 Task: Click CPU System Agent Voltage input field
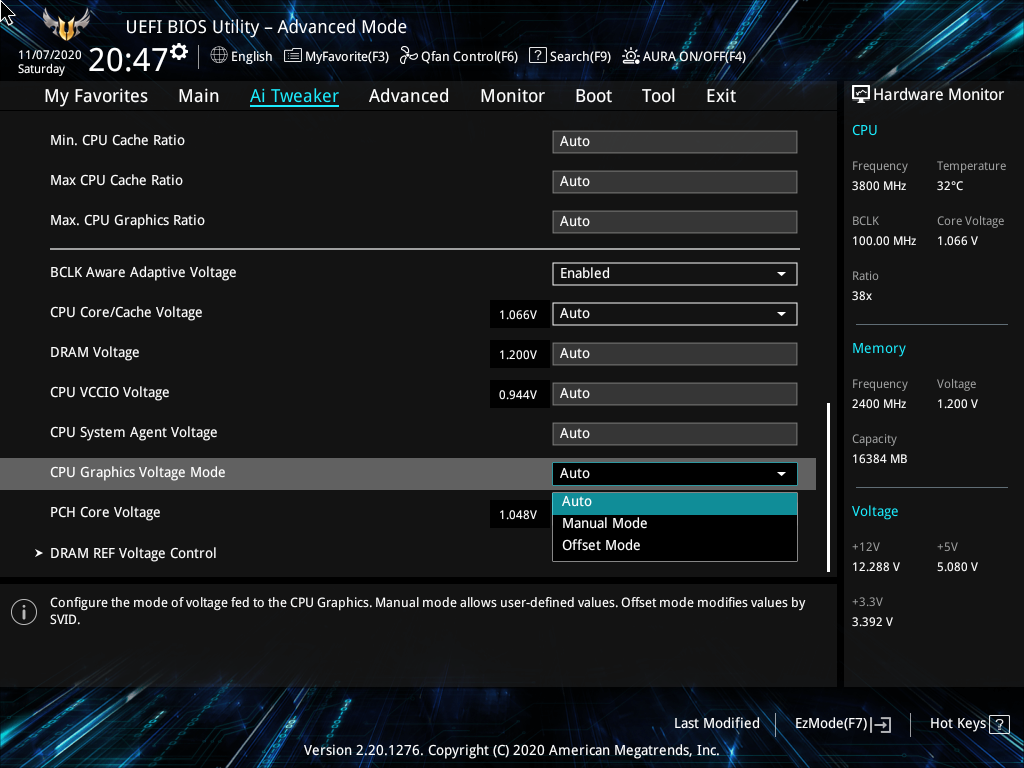point(675,434)
